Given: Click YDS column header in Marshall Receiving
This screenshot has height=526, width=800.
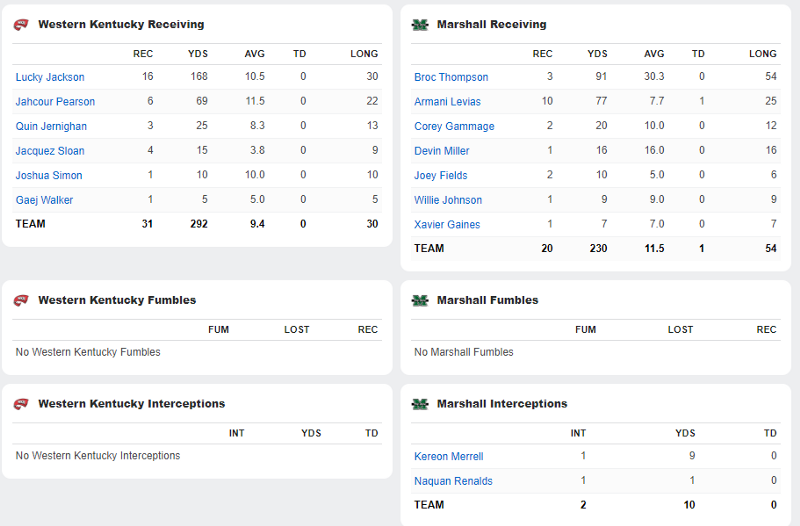Looking at the screenshot, I should coord(597,54).
